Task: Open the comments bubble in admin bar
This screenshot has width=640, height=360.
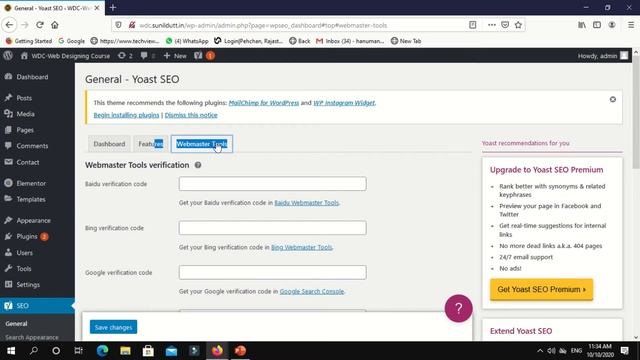Action: [148, 56]
